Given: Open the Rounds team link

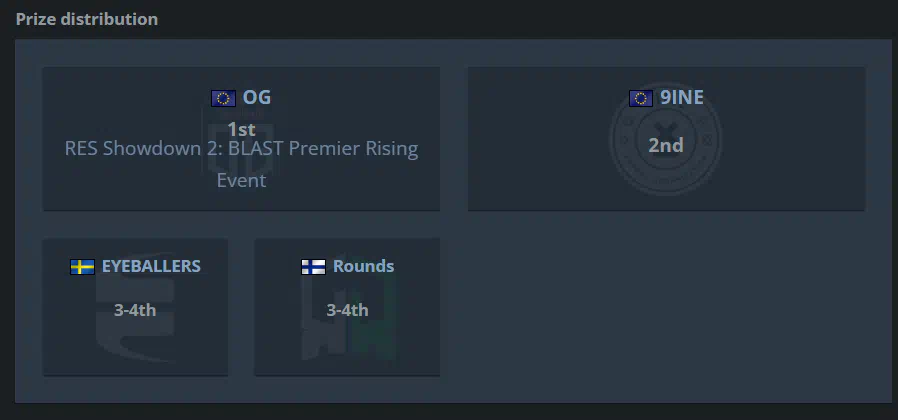Looking at the screenshot, I should point(363,266).
